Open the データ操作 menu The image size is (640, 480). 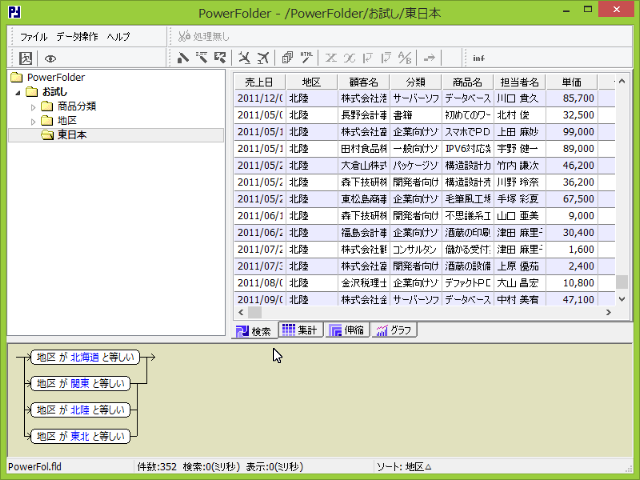click(x=77, y=37)
